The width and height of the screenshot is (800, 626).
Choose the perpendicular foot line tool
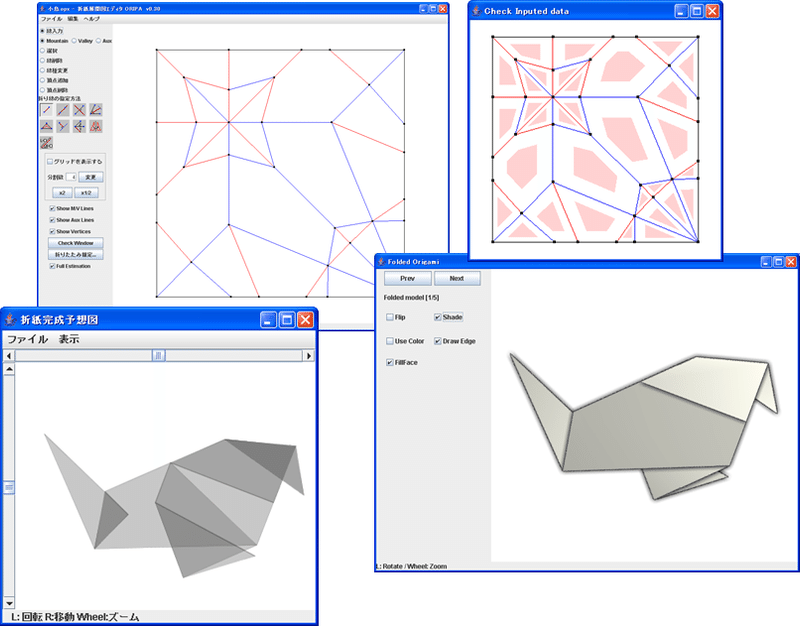[x=63, y=126]
